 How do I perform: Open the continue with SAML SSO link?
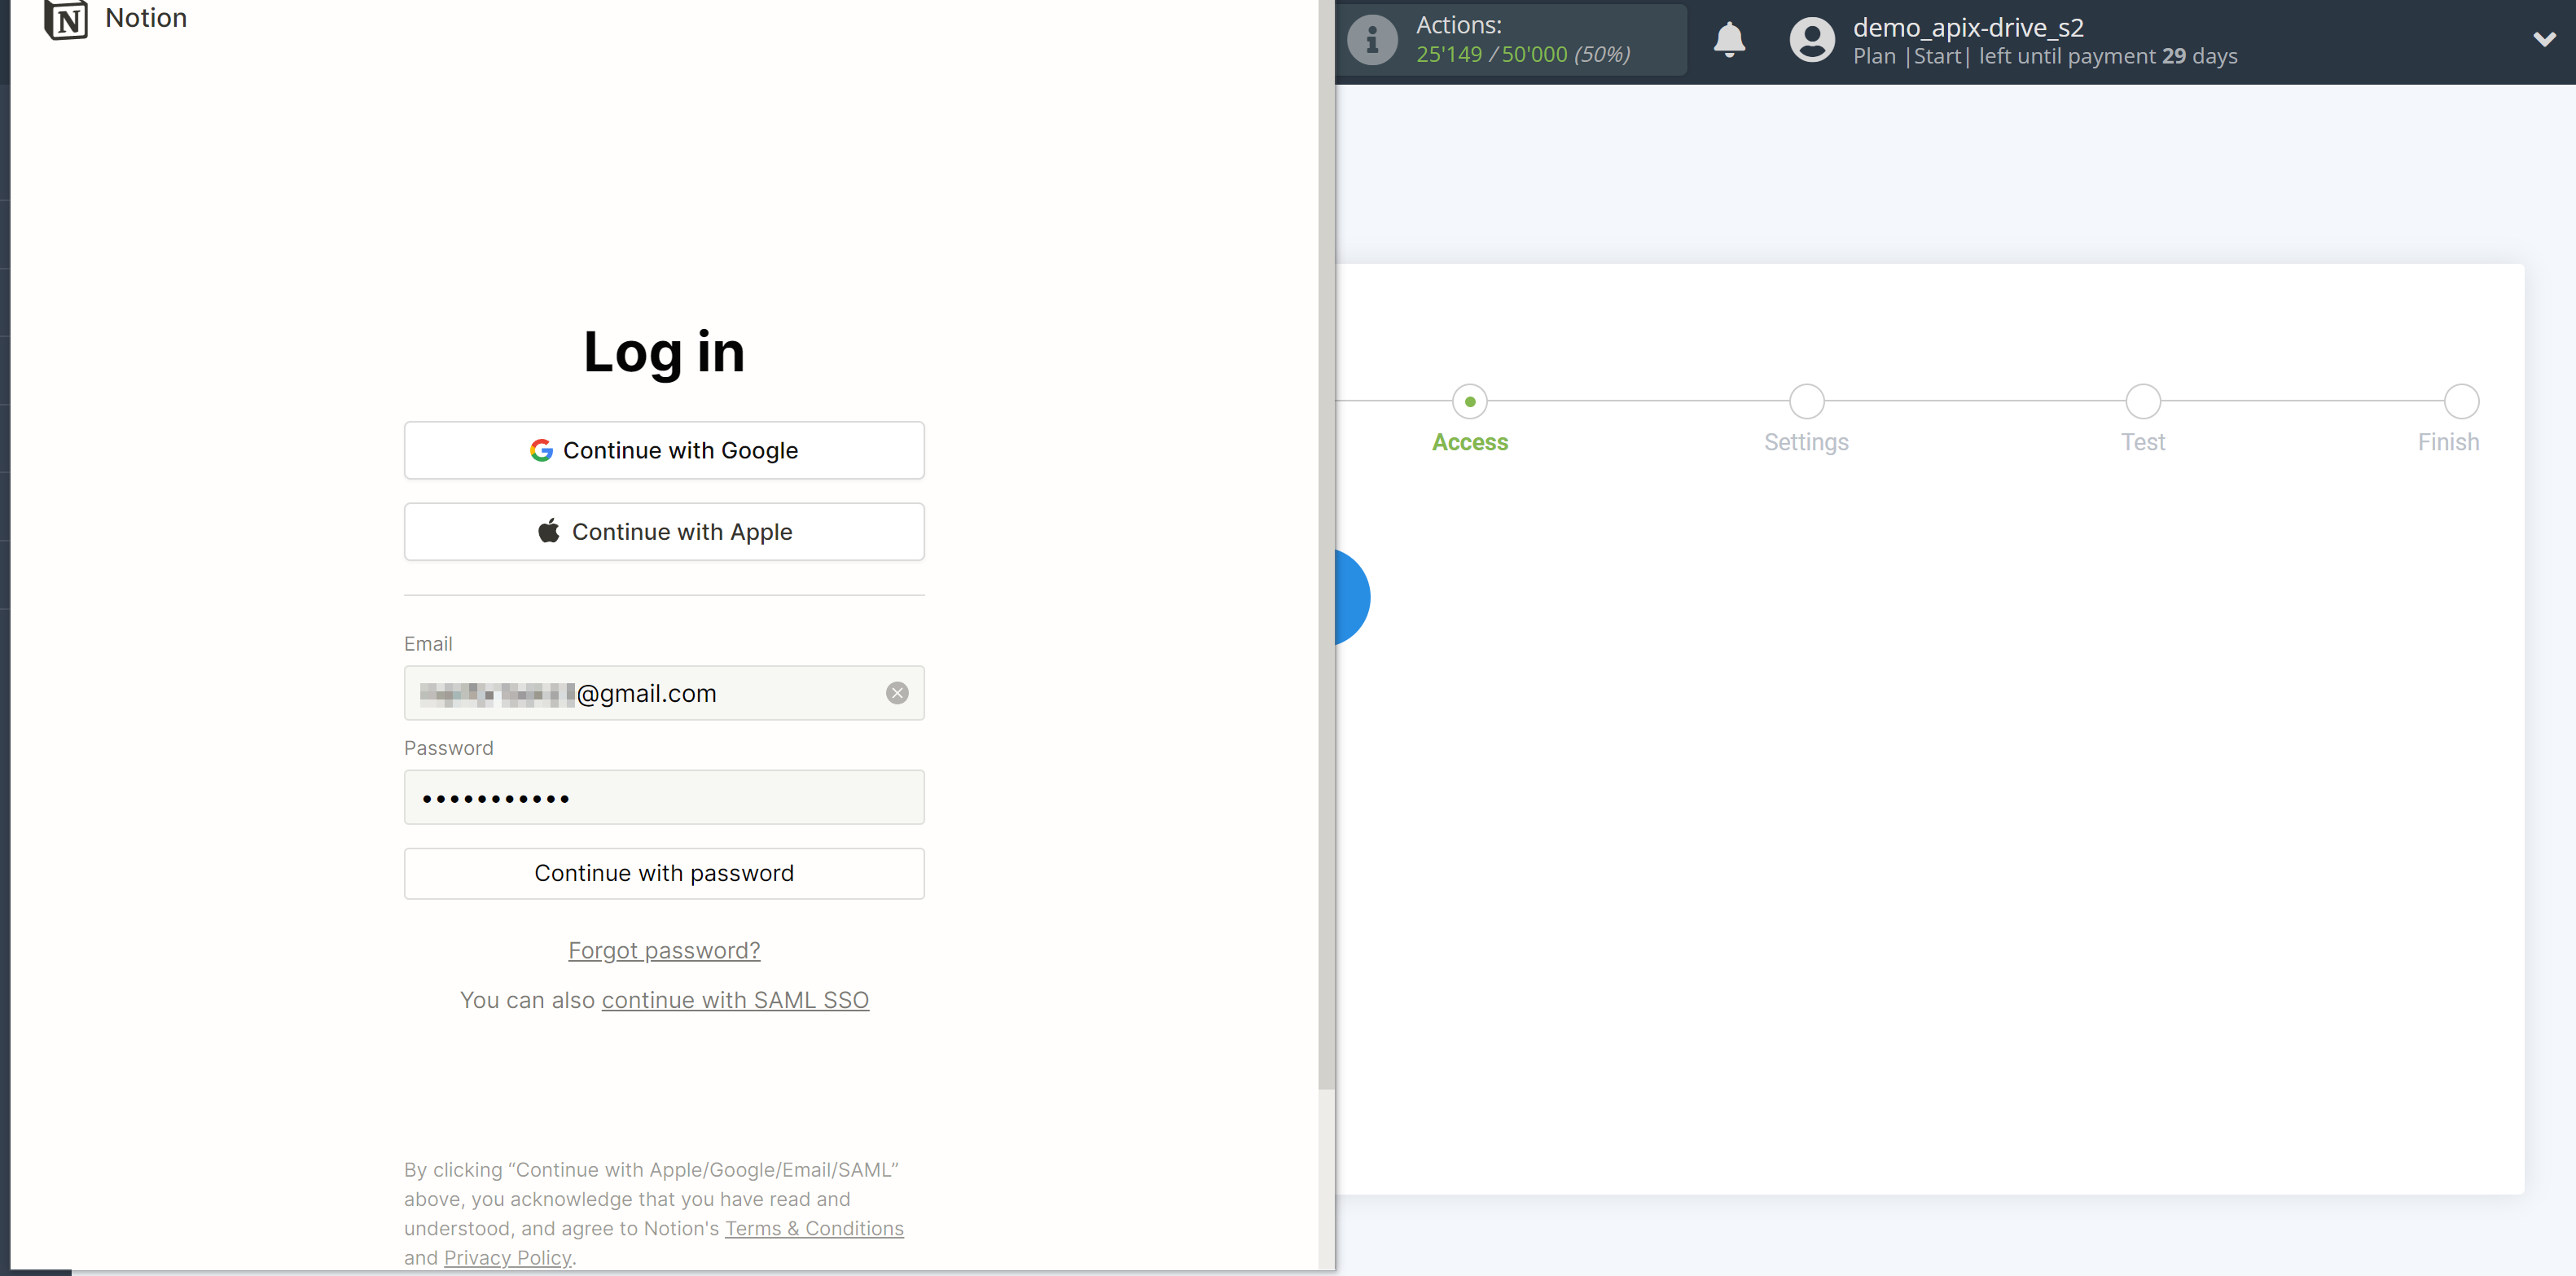pyautogui.click(x=735, y=999)
